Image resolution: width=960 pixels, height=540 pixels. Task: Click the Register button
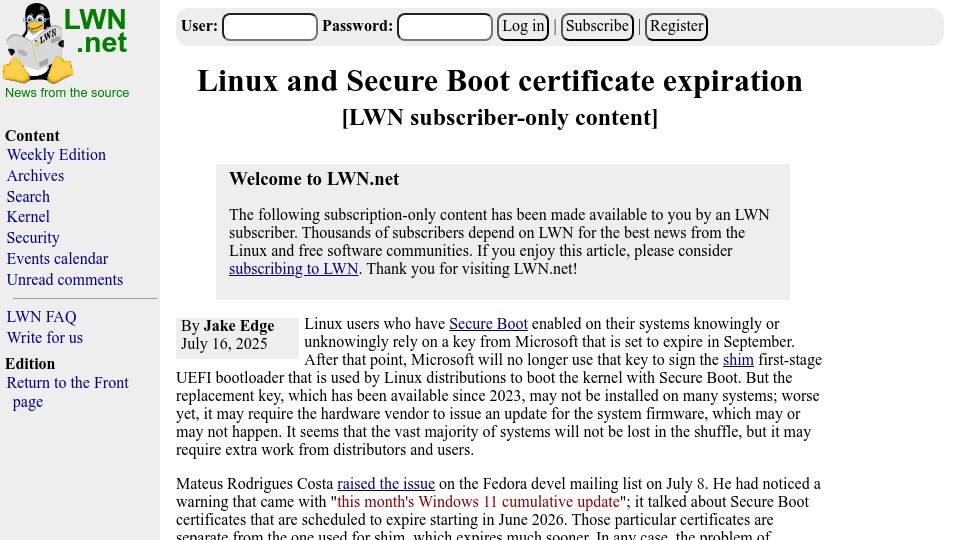point(676,27)
